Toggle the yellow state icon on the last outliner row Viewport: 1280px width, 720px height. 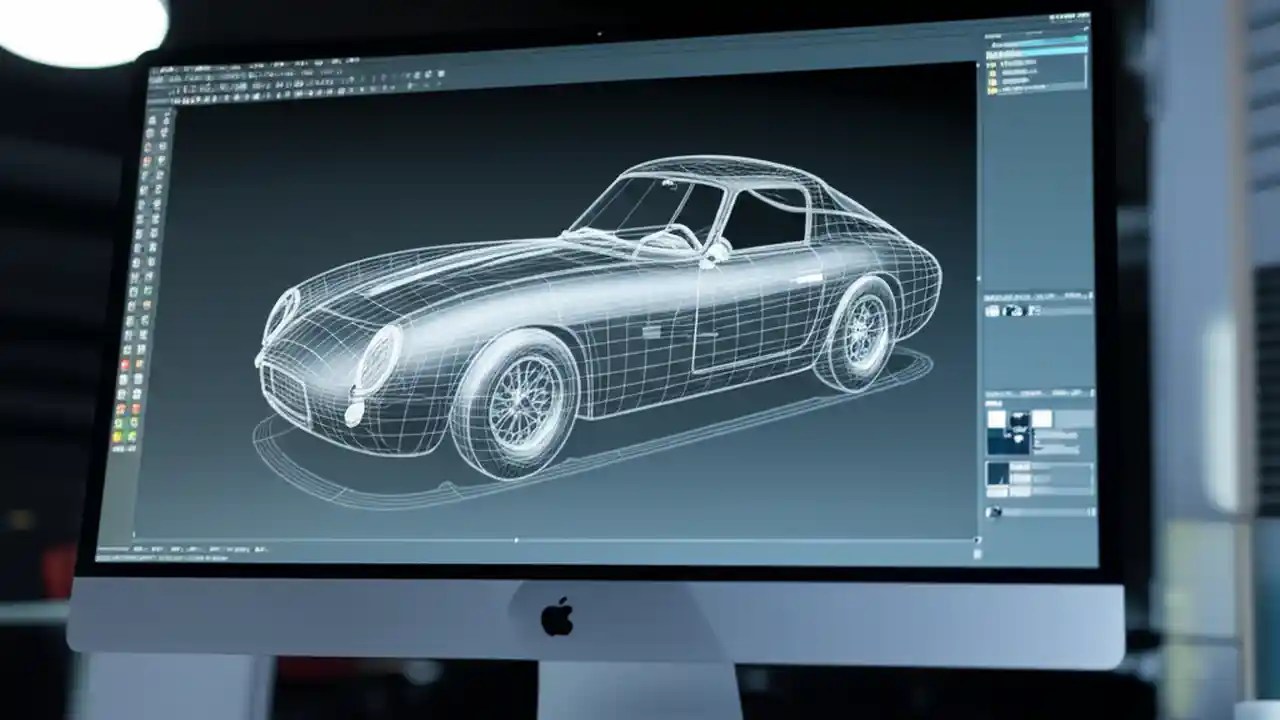point(990,90)
